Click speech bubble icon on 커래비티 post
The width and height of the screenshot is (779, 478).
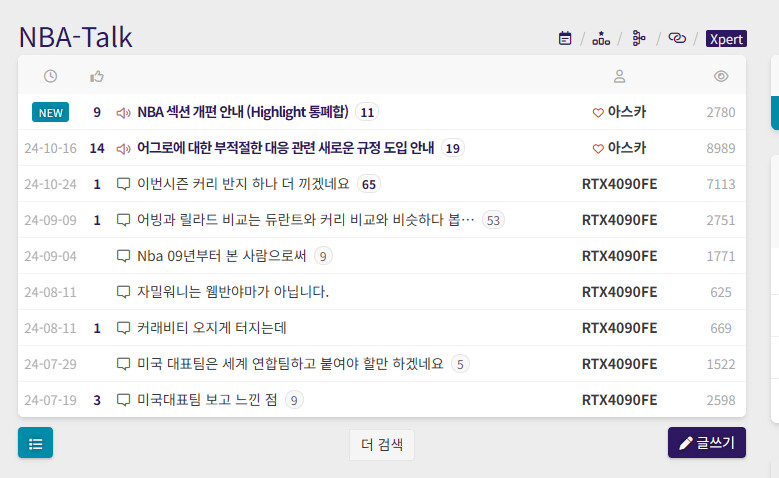123,328
